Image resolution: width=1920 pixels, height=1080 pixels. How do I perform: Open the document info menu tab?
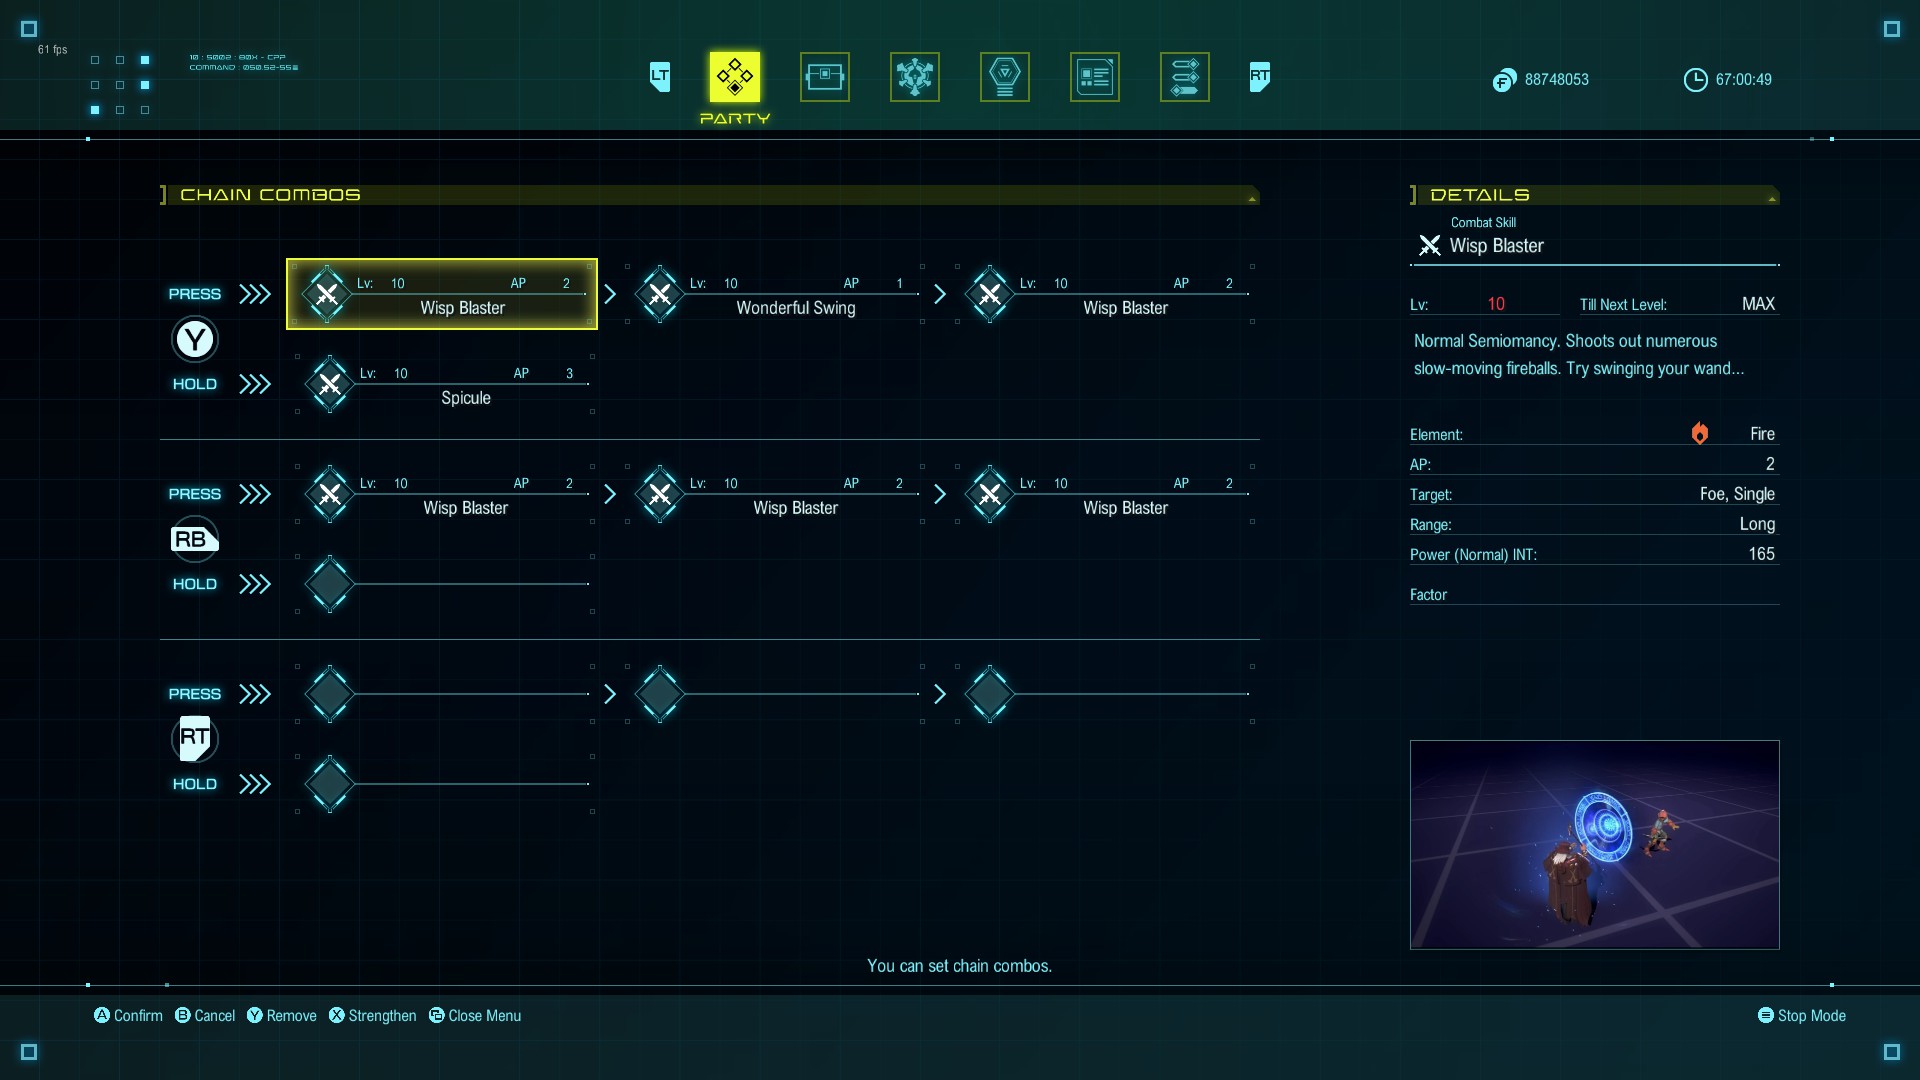[1094, 77]
